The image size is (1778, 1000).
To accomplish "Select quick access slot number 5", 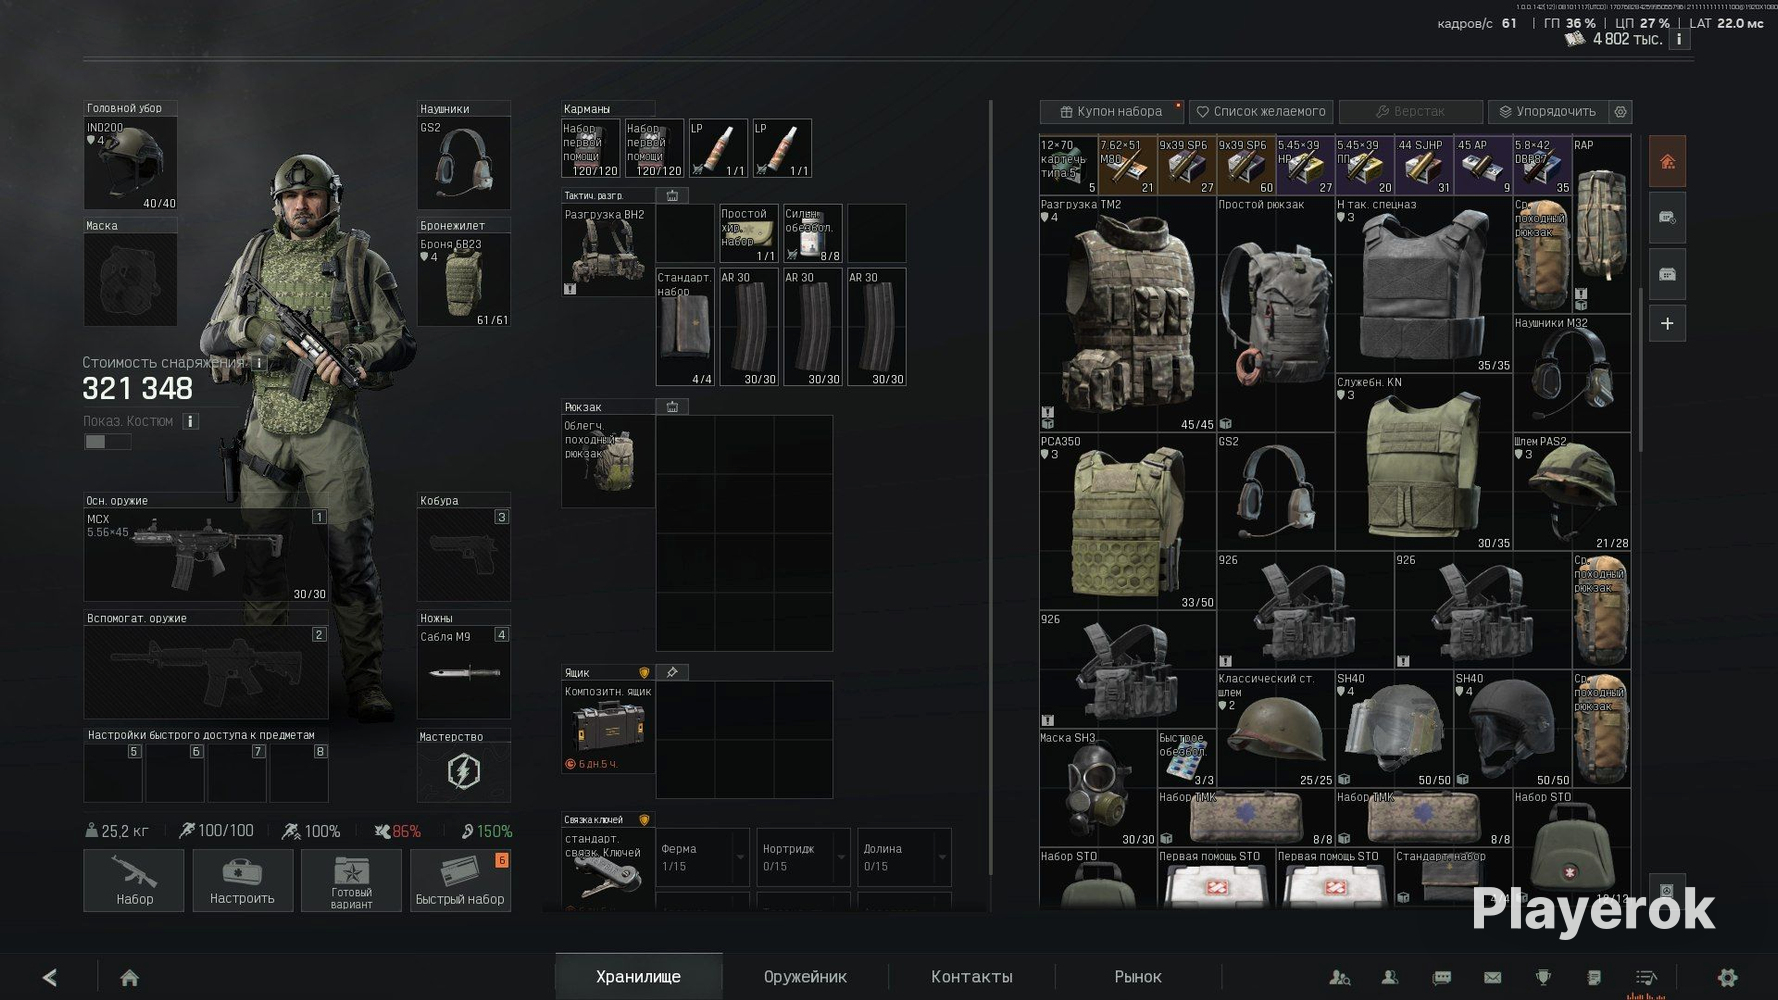I will tap(113, 772).
